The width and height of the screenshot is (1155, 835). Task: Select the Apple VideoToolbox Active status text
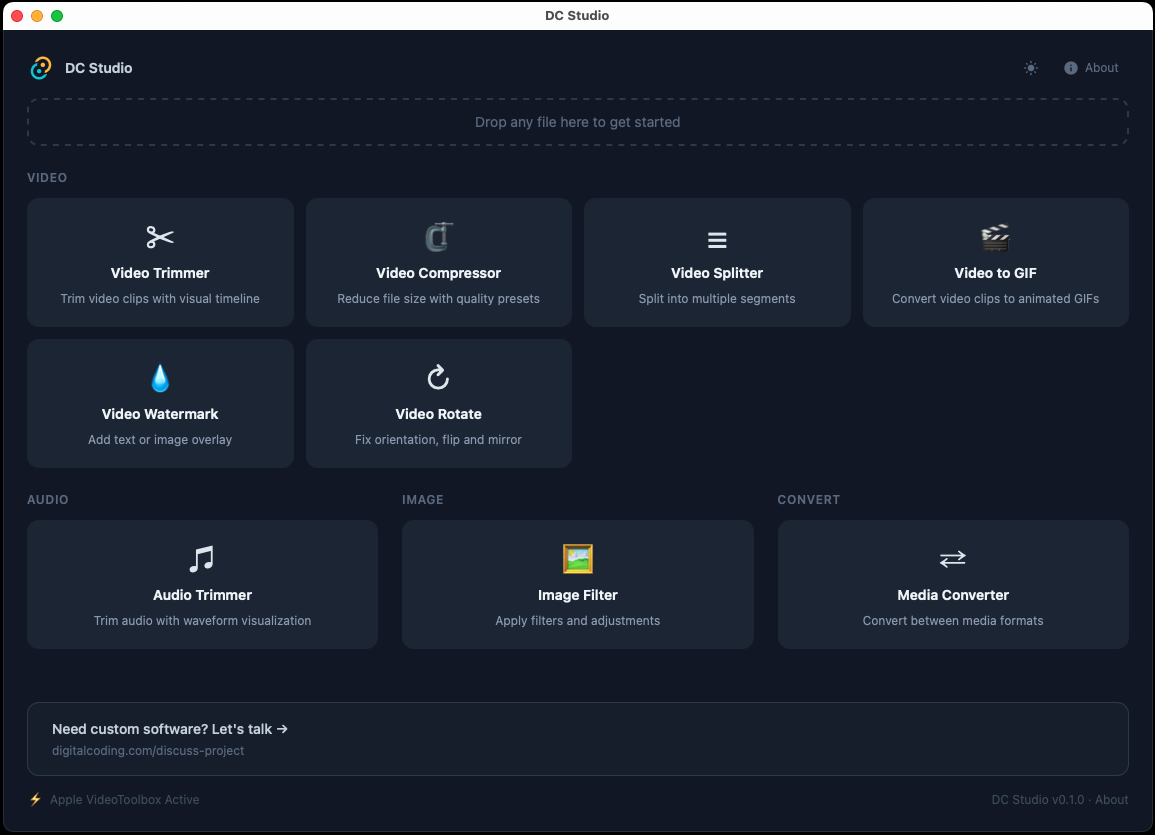coord(122,799)
